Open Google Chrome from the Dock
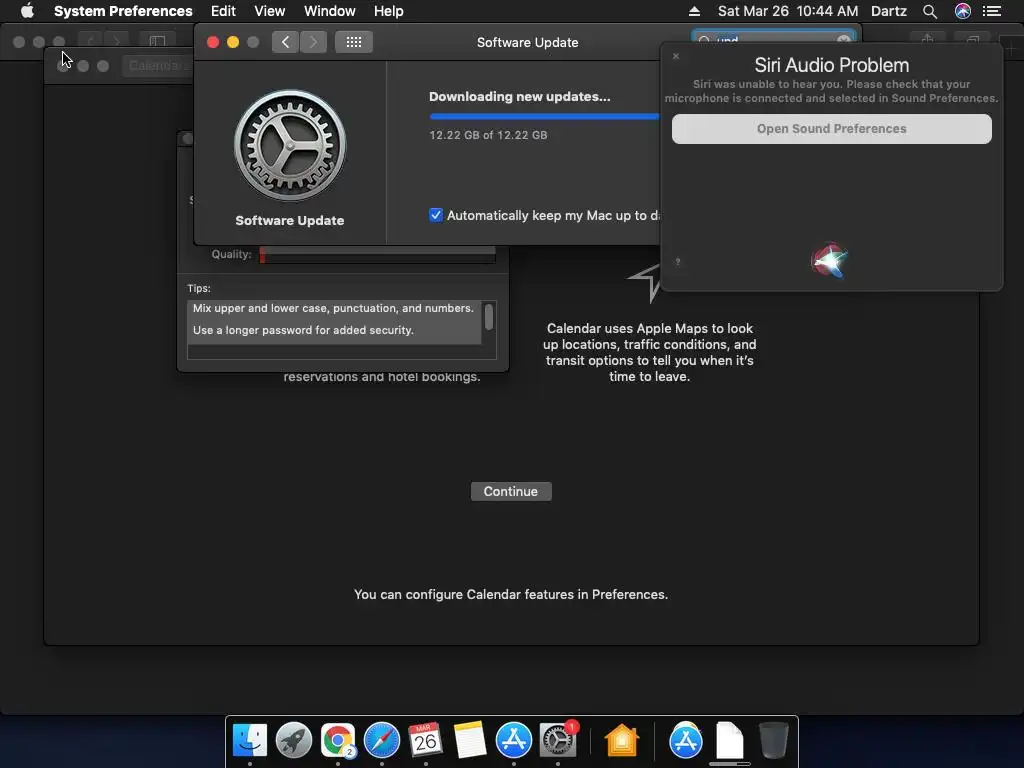This screenshot has height=768, width=1024. 338,741
